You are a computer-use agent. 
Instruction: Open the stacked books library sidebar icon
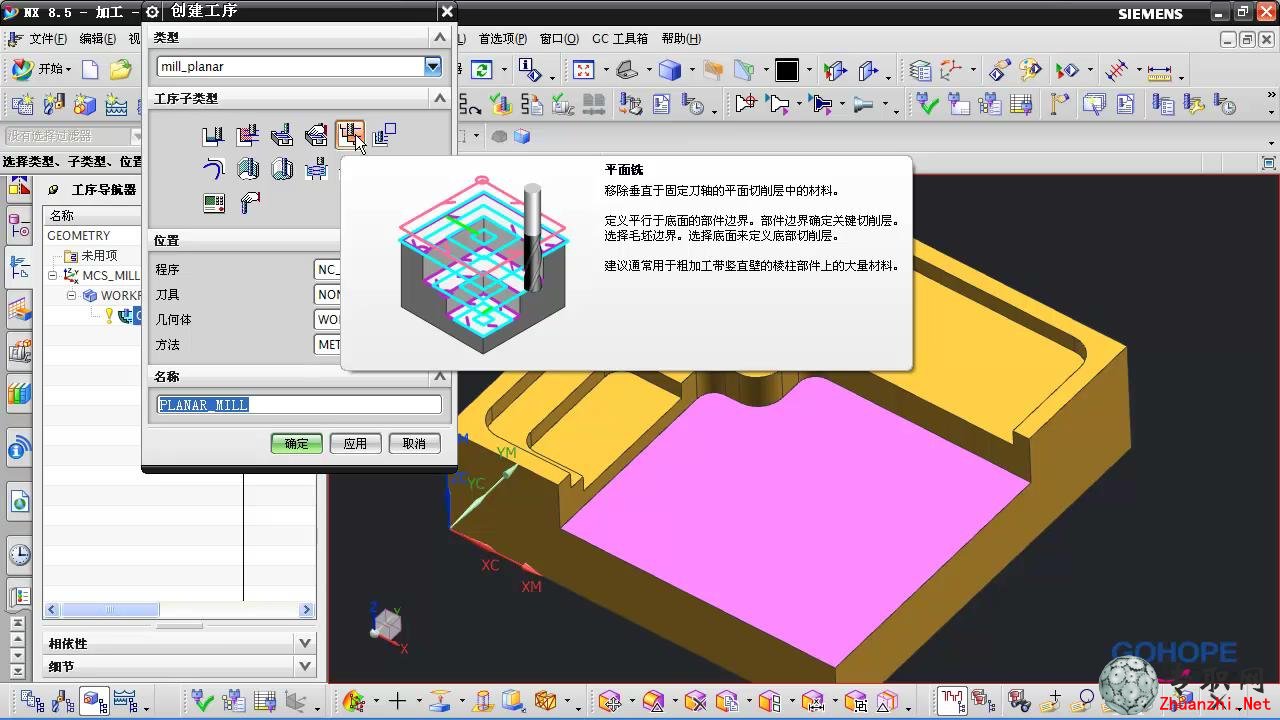click(x=19, y=393)
